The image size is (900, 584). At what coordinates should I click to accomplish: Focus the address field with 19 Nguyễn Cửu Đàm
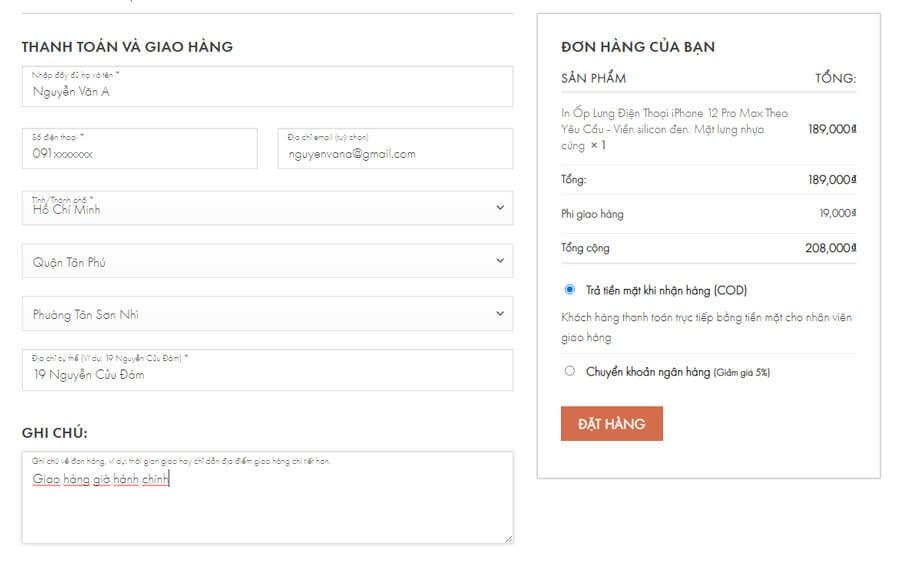tap(267, 370)
